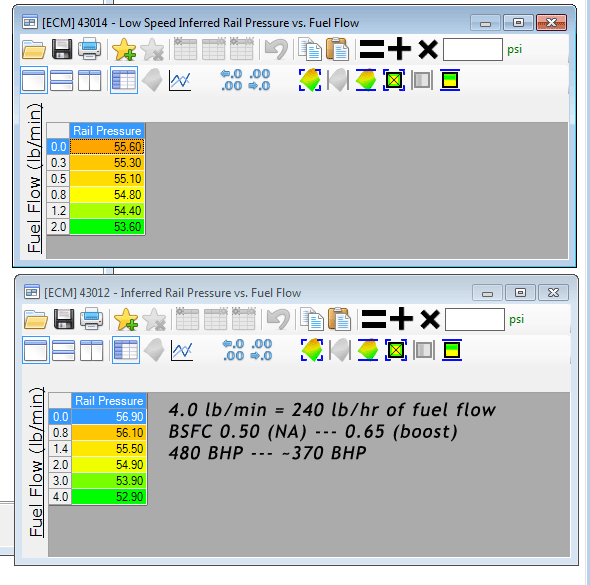This screenshot has width=590, height=585.
Task: Open 2D line chart view in 43012 window
Action: pos(182,350)
